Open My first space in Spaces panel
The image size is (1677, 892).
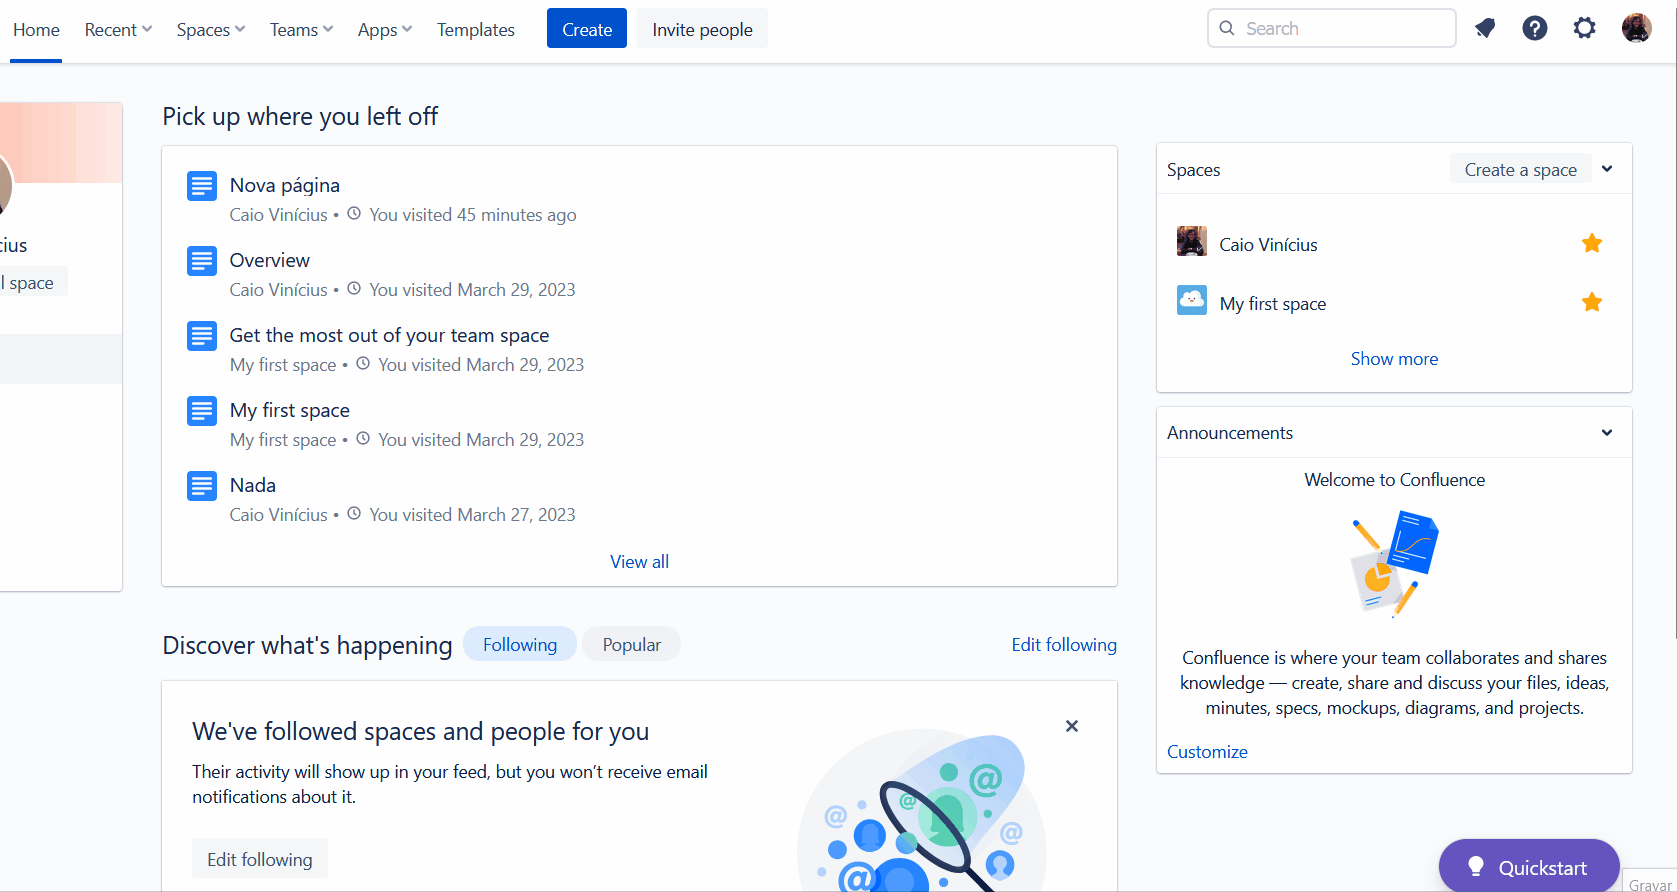coord(1273,304)
